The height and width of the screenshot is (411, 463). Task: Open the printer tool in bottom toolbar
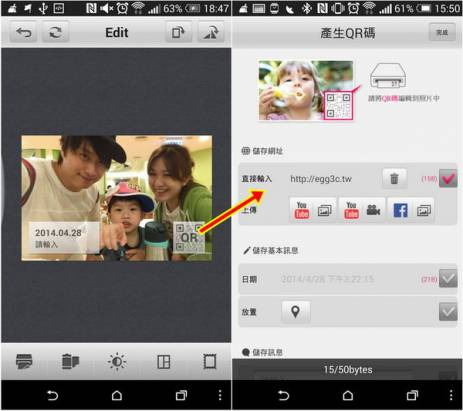24,361
